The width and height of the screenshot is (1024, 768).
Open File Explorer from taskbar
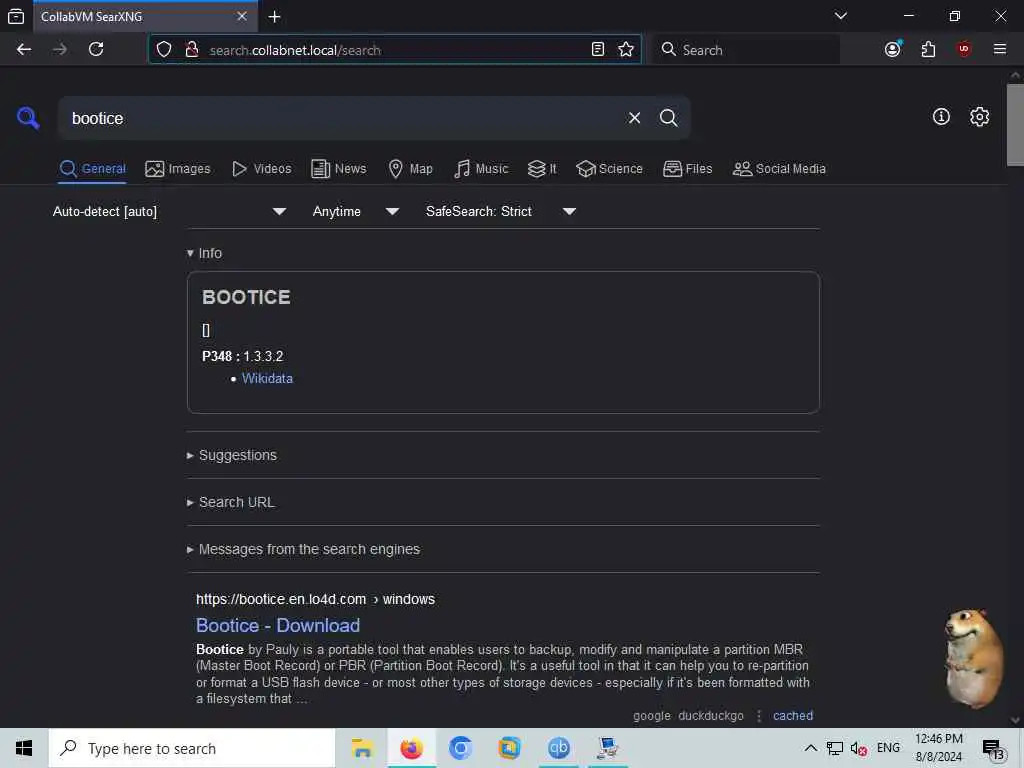point(362,748)
